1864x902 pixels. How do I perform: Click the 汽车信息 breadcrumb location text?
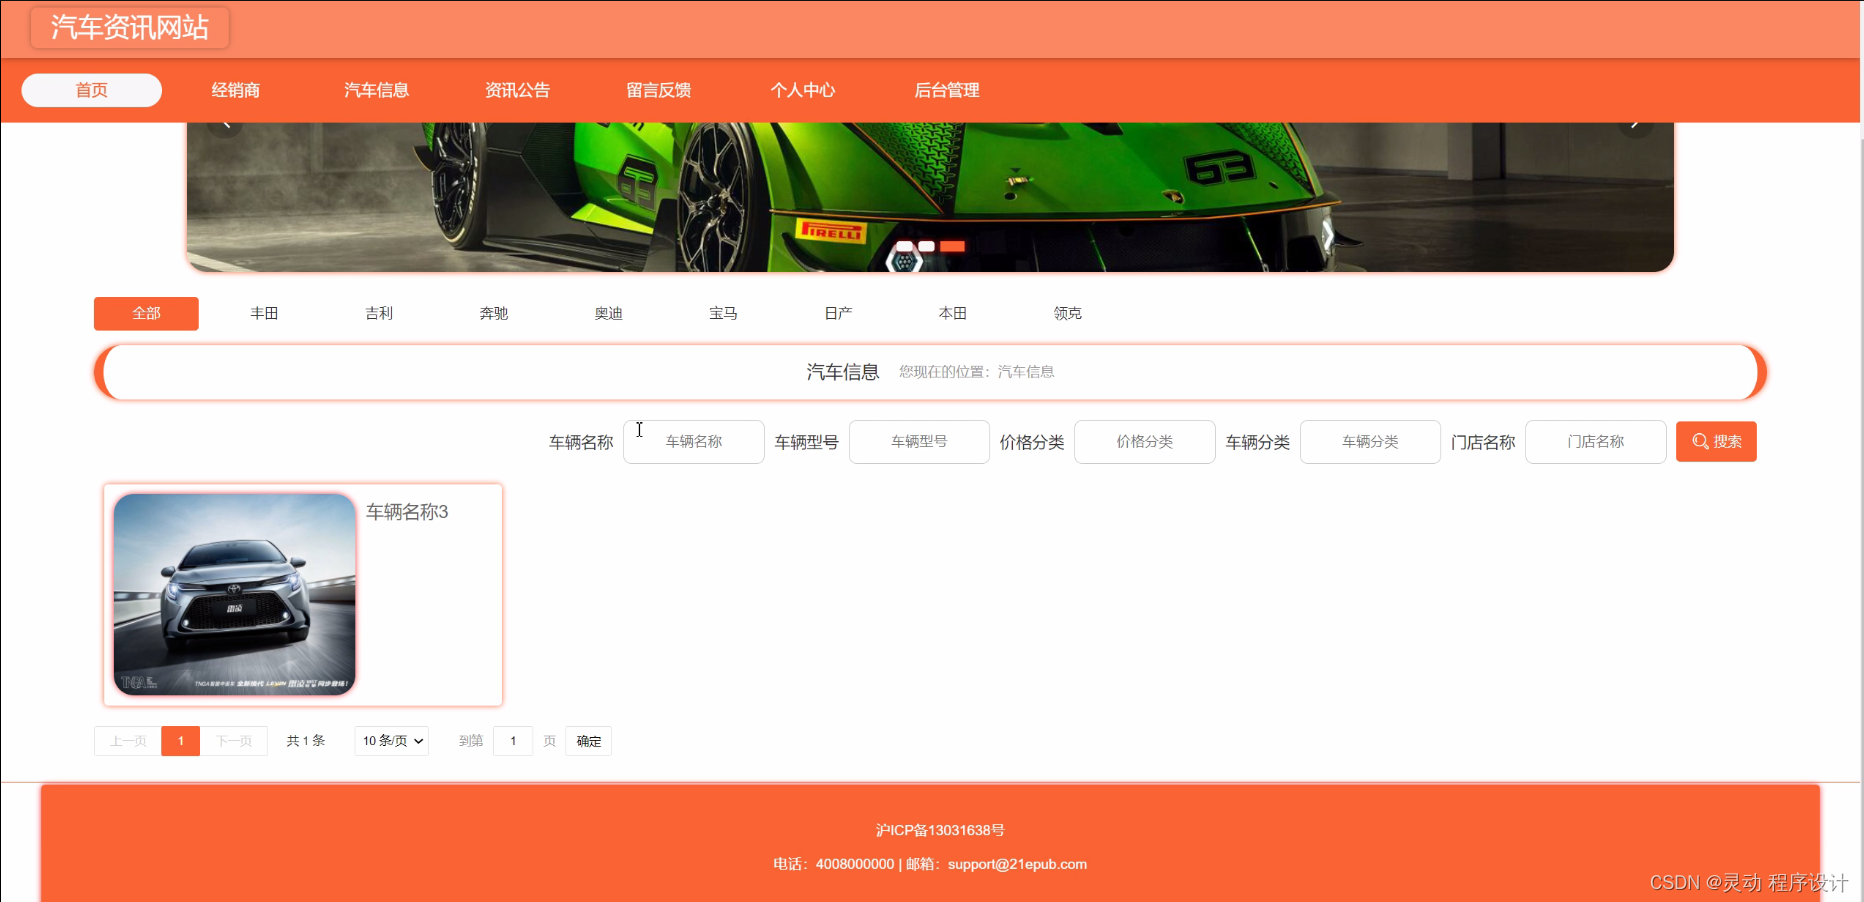[x=1026, y=372]
